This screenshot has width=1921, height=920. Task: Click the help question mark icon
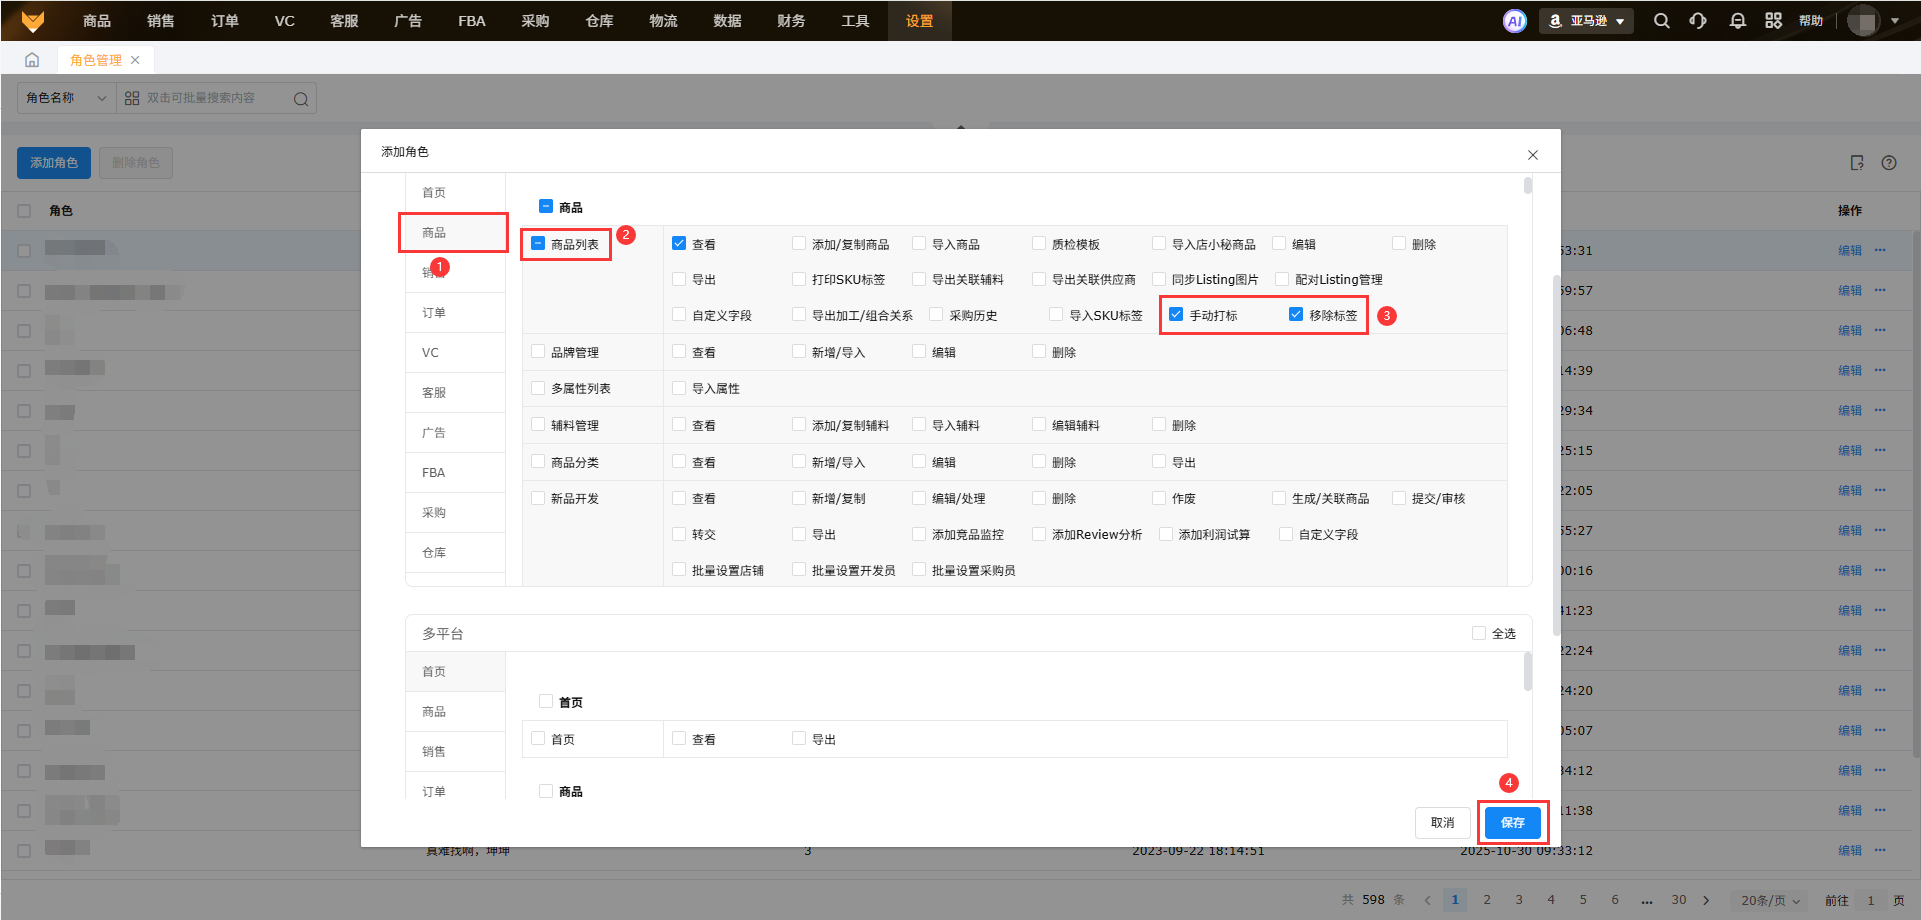tap(1888, 163)
